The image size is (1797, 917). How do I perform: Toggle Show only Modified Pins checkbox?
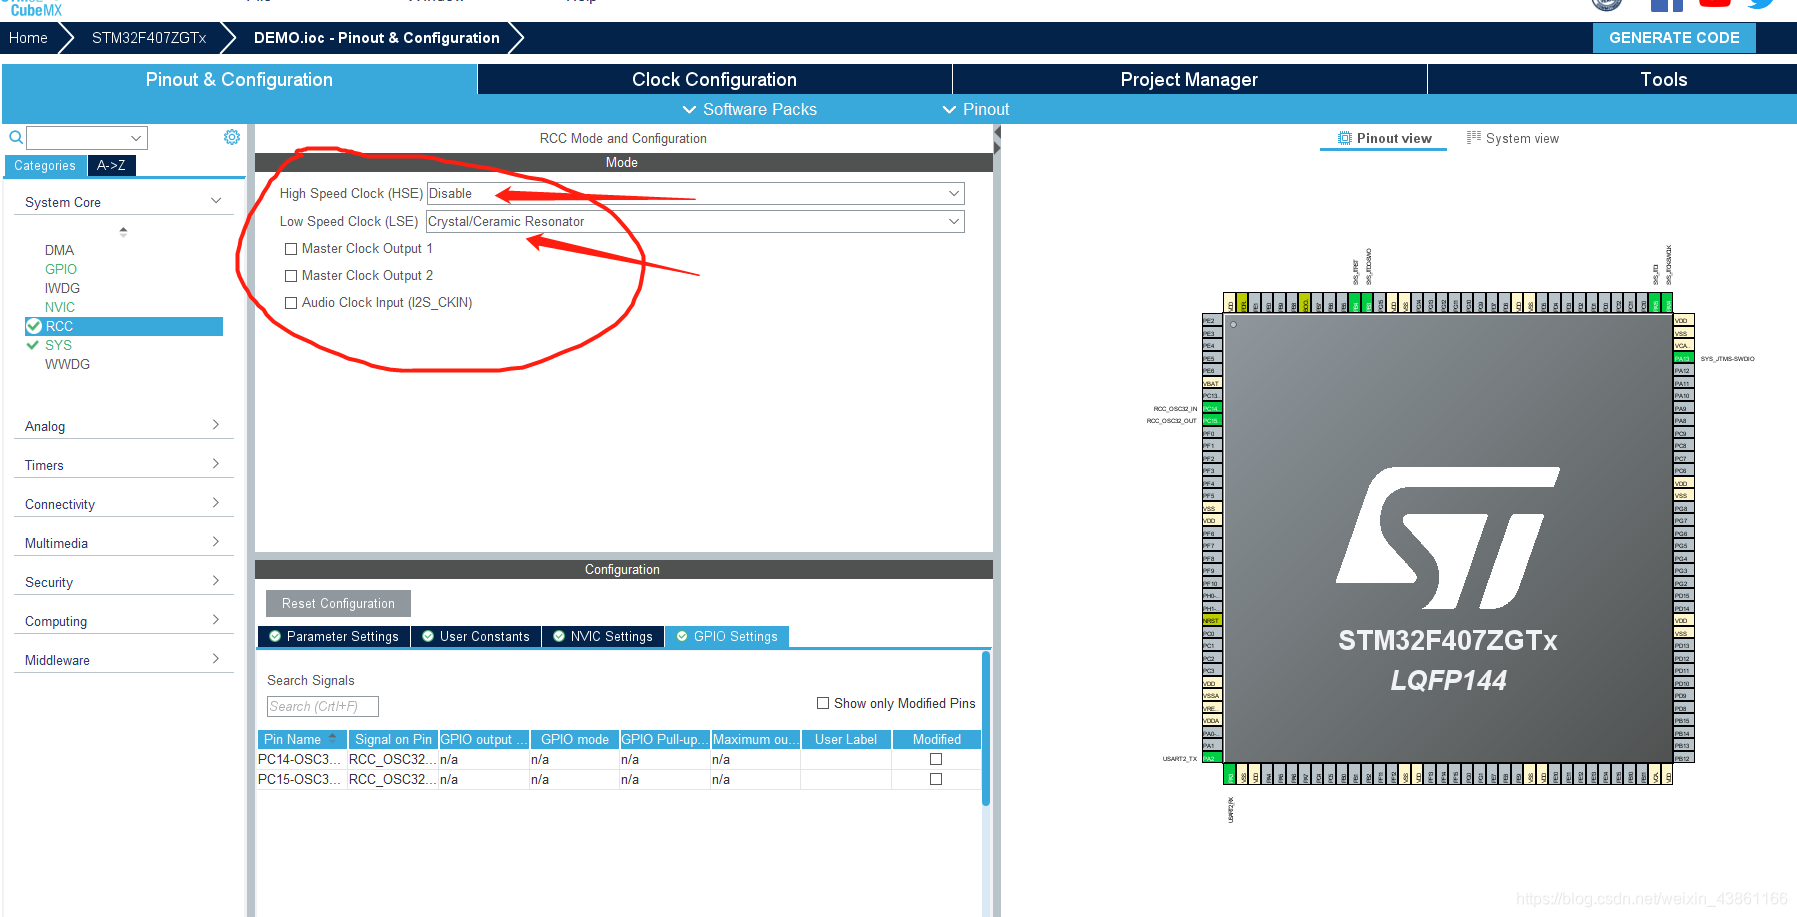click(x=823, y=703)
